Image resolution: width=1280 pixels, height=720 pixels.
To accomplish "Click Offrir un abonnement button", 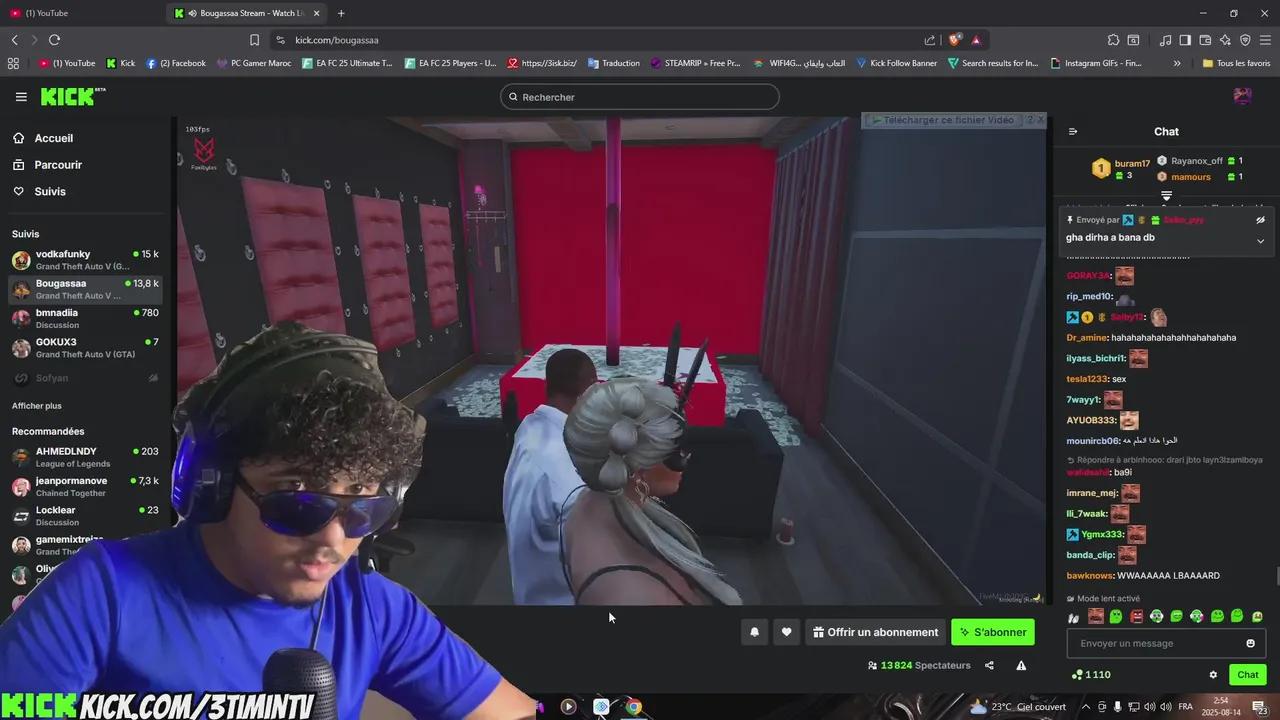I will (875, 632).
